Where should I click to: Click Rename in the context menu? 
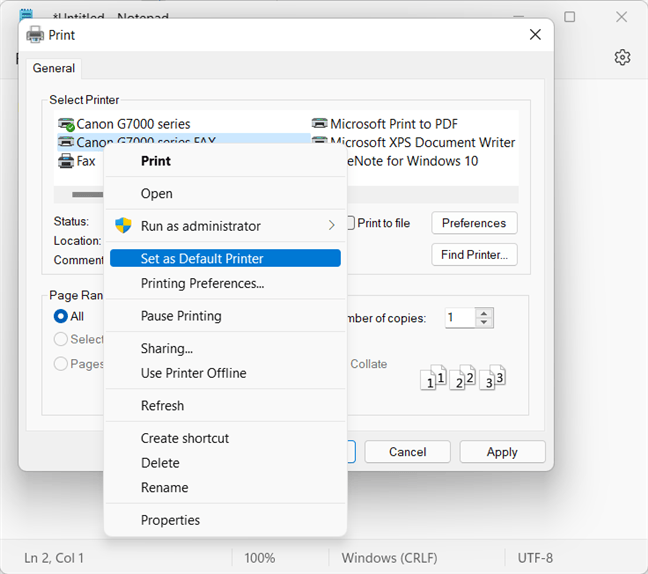coord(225,488)
